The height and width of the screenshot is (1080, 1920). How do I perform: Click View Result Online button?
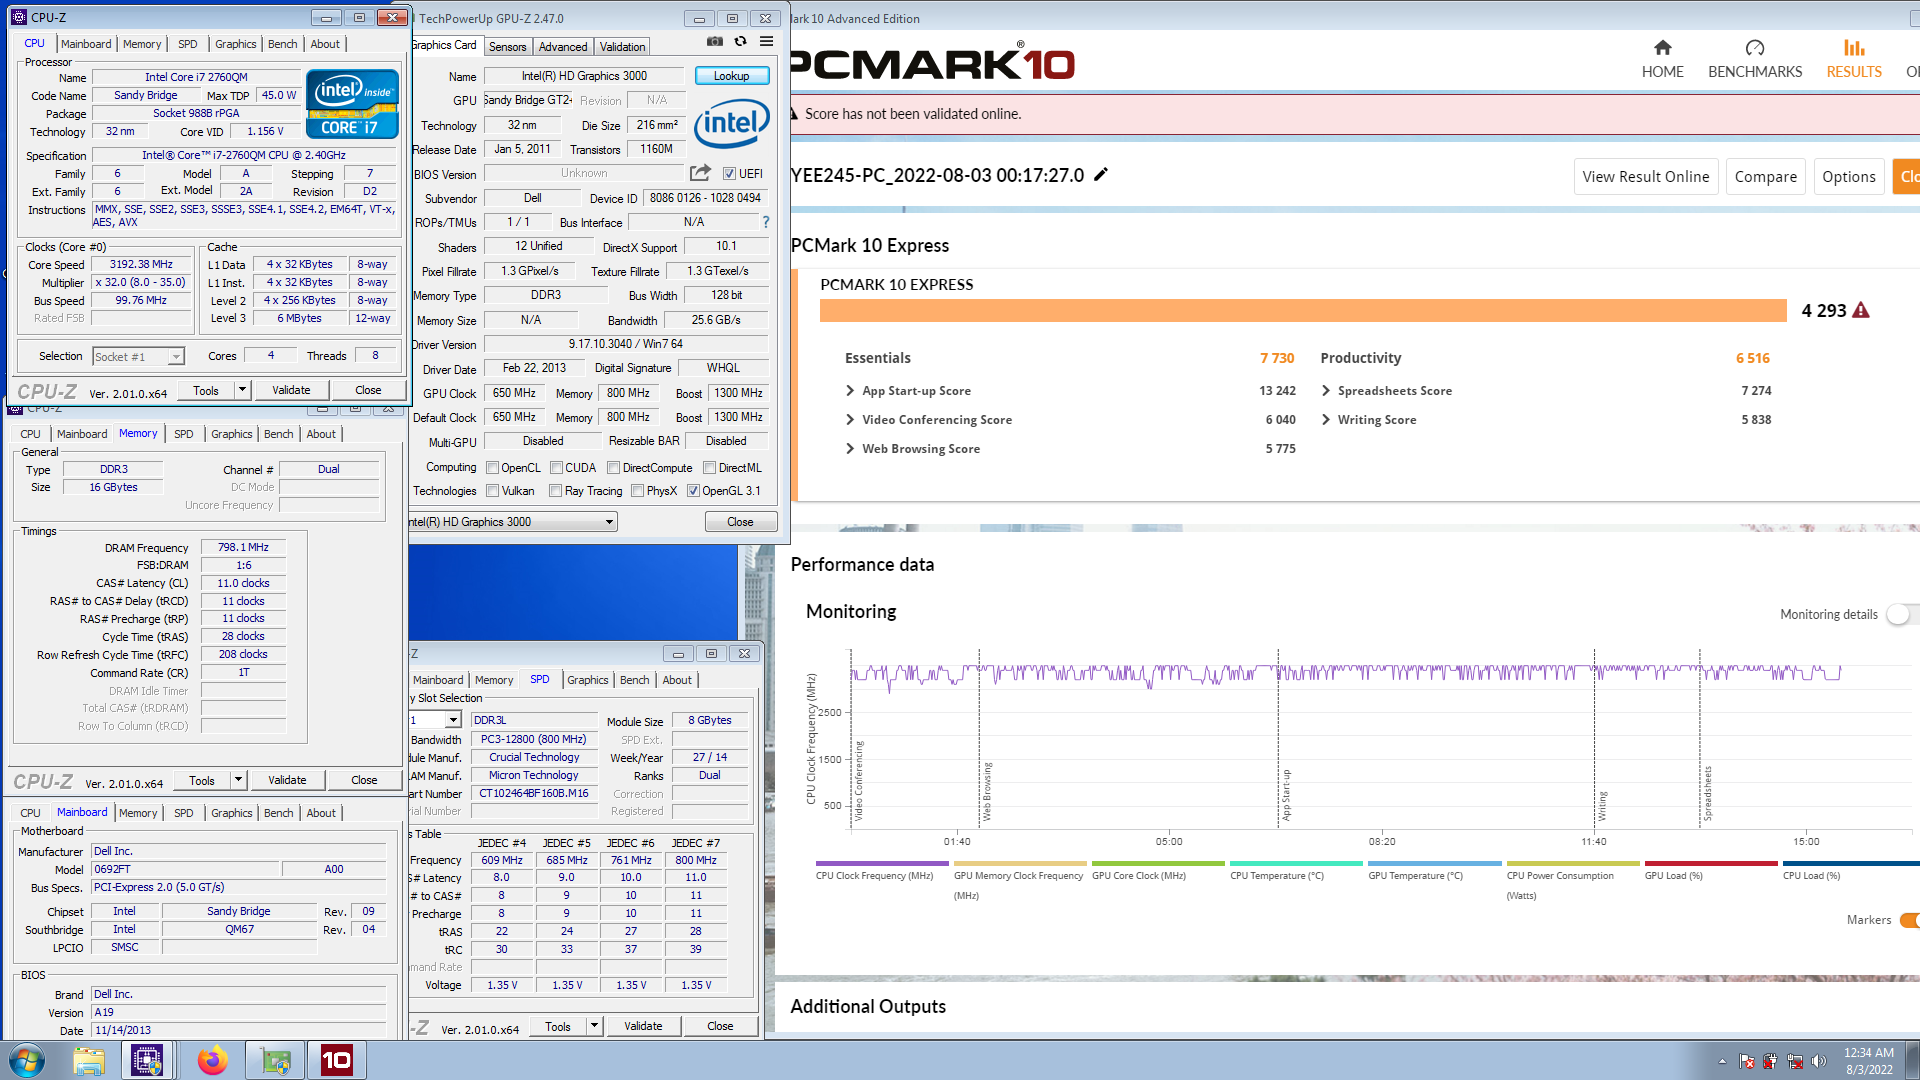pos(1645,177)
